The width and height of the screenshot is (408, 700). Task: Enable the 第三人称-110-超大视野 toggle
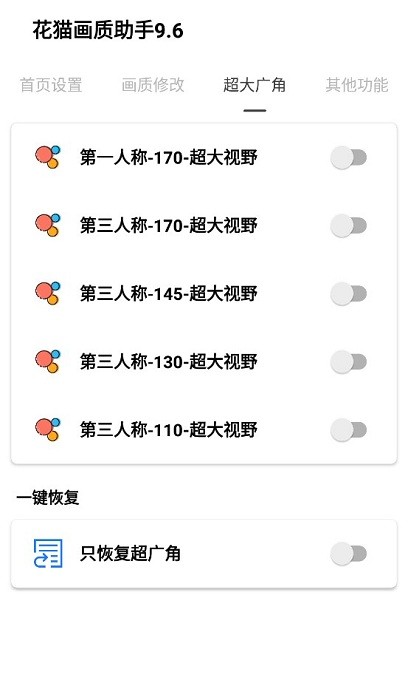(x=349, y=430)
